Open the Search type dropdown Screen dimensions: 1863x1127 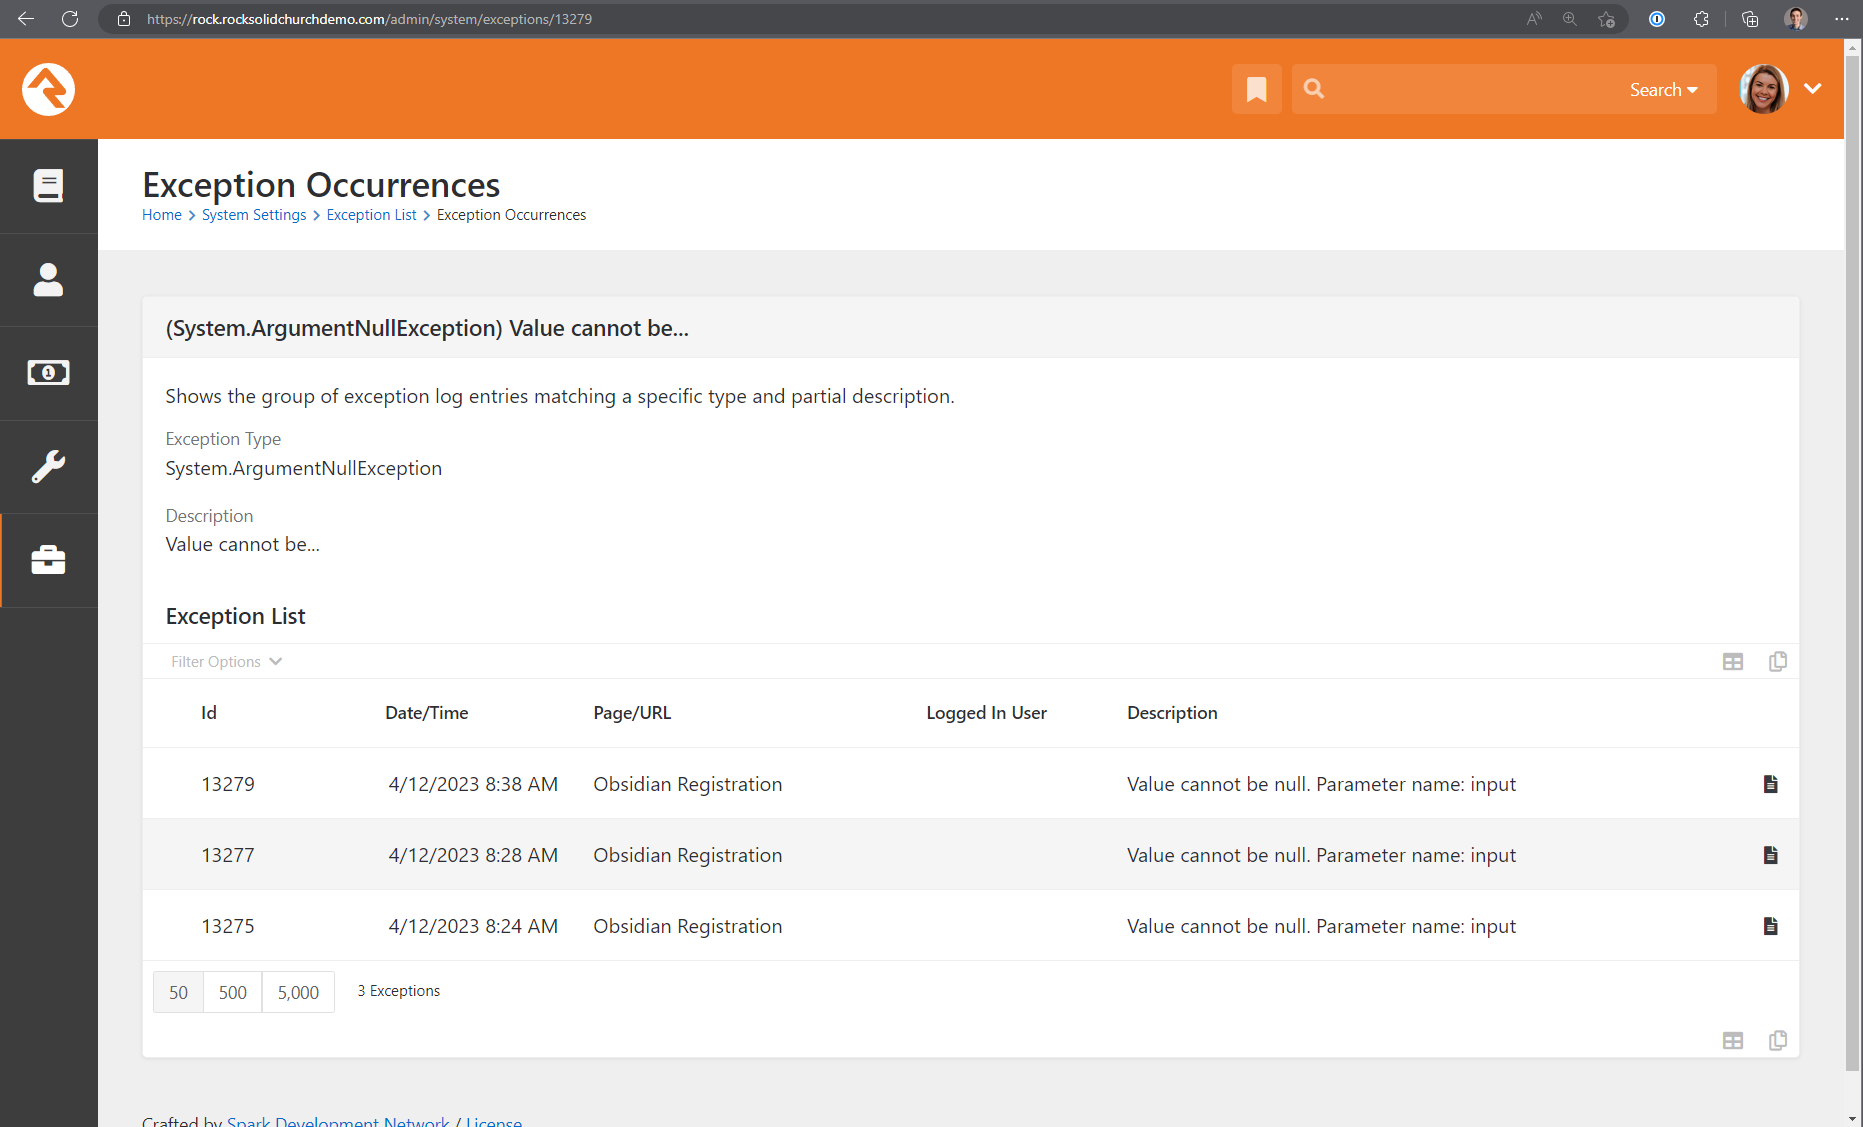point(1663,89)
